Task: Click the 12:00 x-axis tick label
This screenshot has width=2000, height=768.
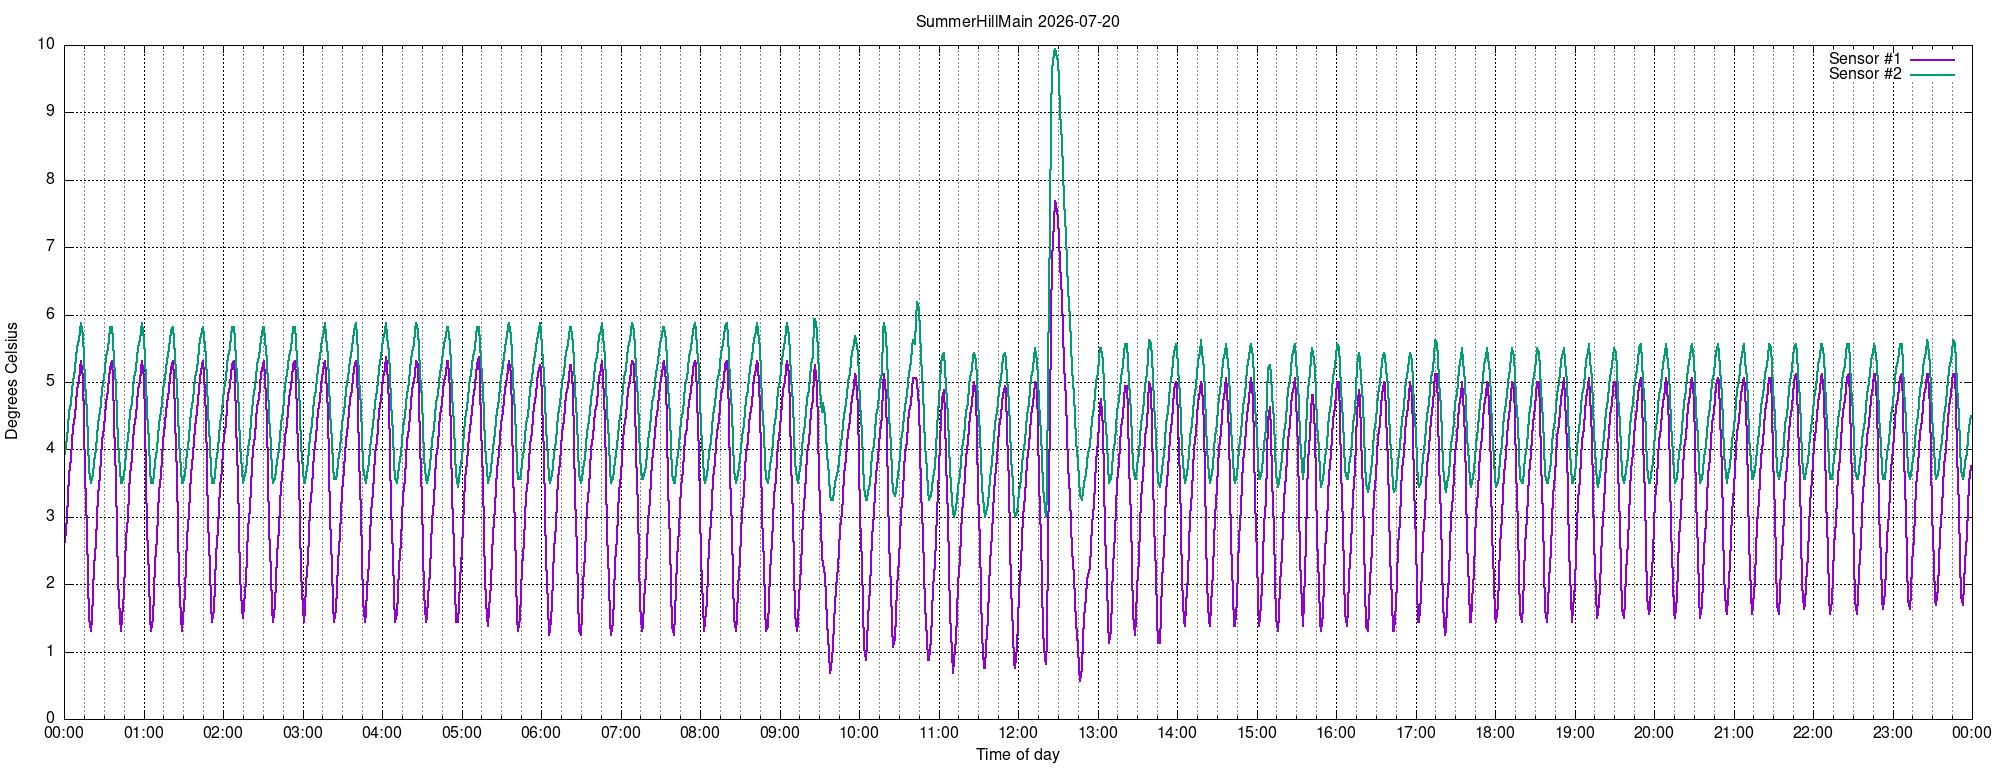Action: pos(1018,732)
